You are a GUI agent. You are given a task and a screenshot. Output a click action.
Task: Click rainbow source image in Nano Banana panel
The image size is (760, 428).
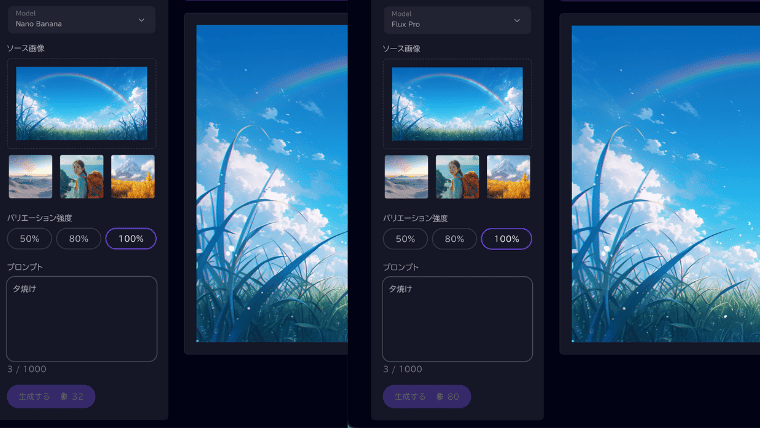pos(81,103)
